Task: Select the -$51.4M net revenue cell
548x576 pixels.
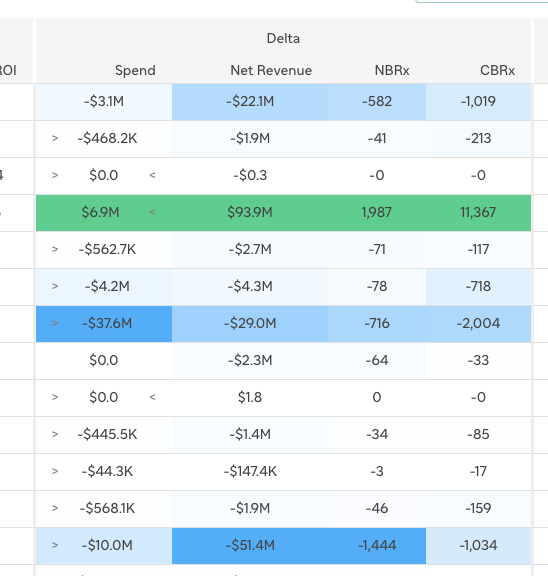Action: [250, 545]
